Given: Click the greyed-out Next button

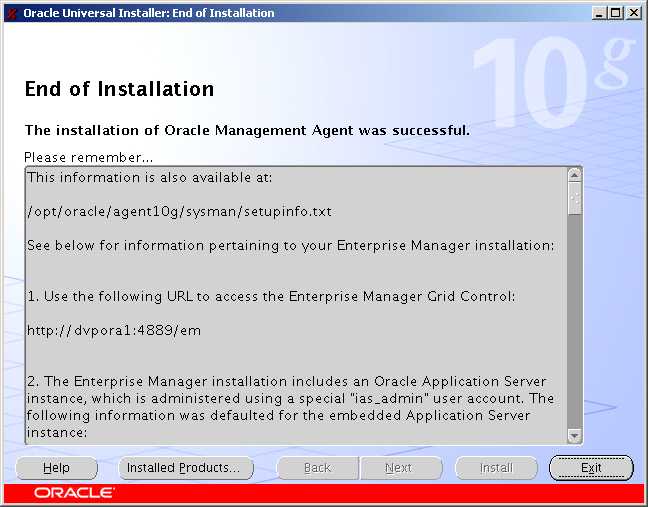Looking at the screenshot, I should (x=398, y=468).
